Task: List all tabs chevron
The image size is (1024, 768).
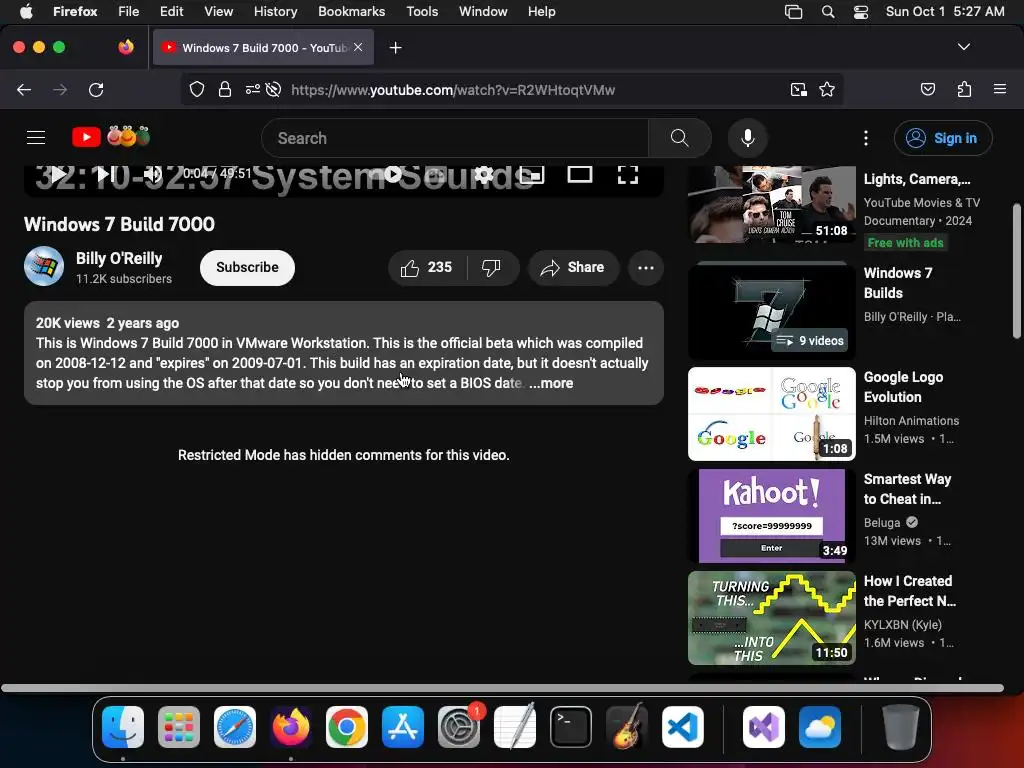Action: tap(964, 47)
